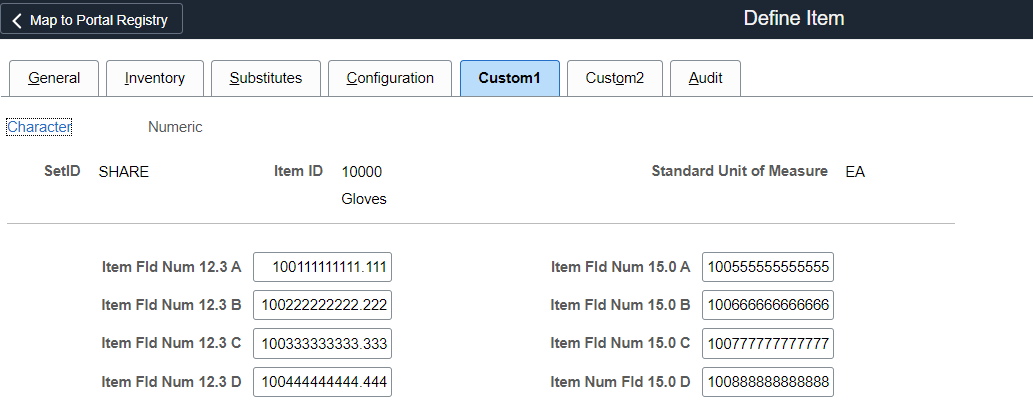Click the Item Fld Num 12.3 A field
This screenshot has width=1033, height=409.
[x=322, y=268]
